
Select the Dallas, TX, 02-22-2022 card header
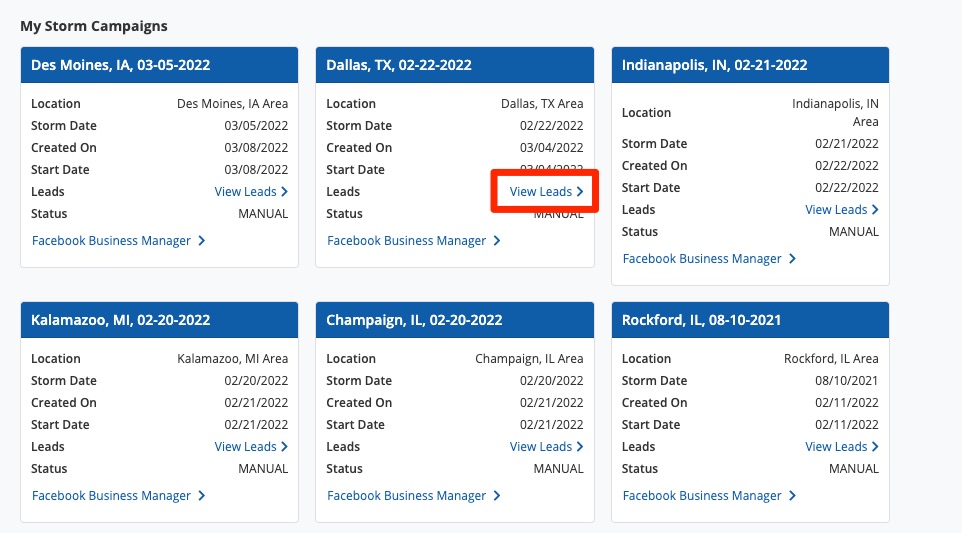[x=454, y=65]
